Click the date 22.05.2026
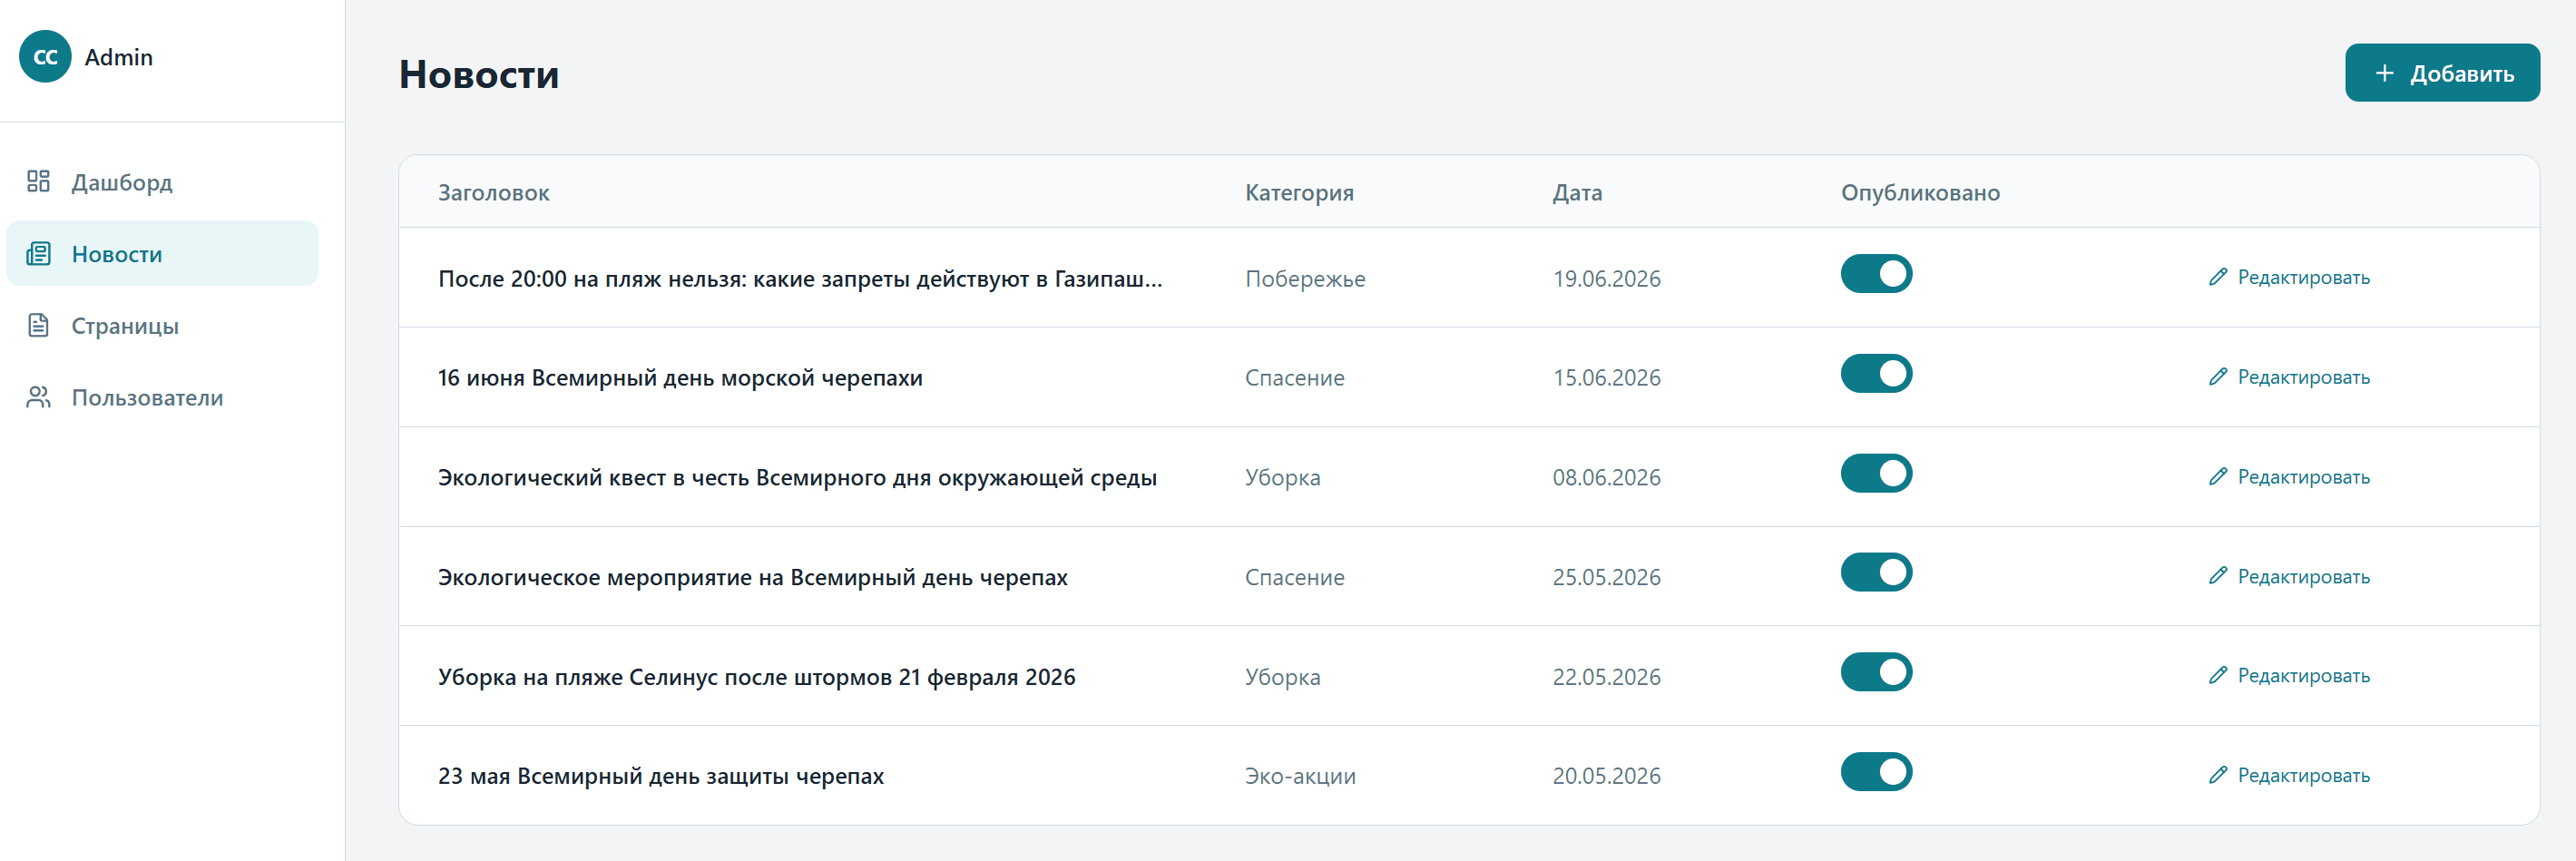2576x861 pixels. [1606, 677]
